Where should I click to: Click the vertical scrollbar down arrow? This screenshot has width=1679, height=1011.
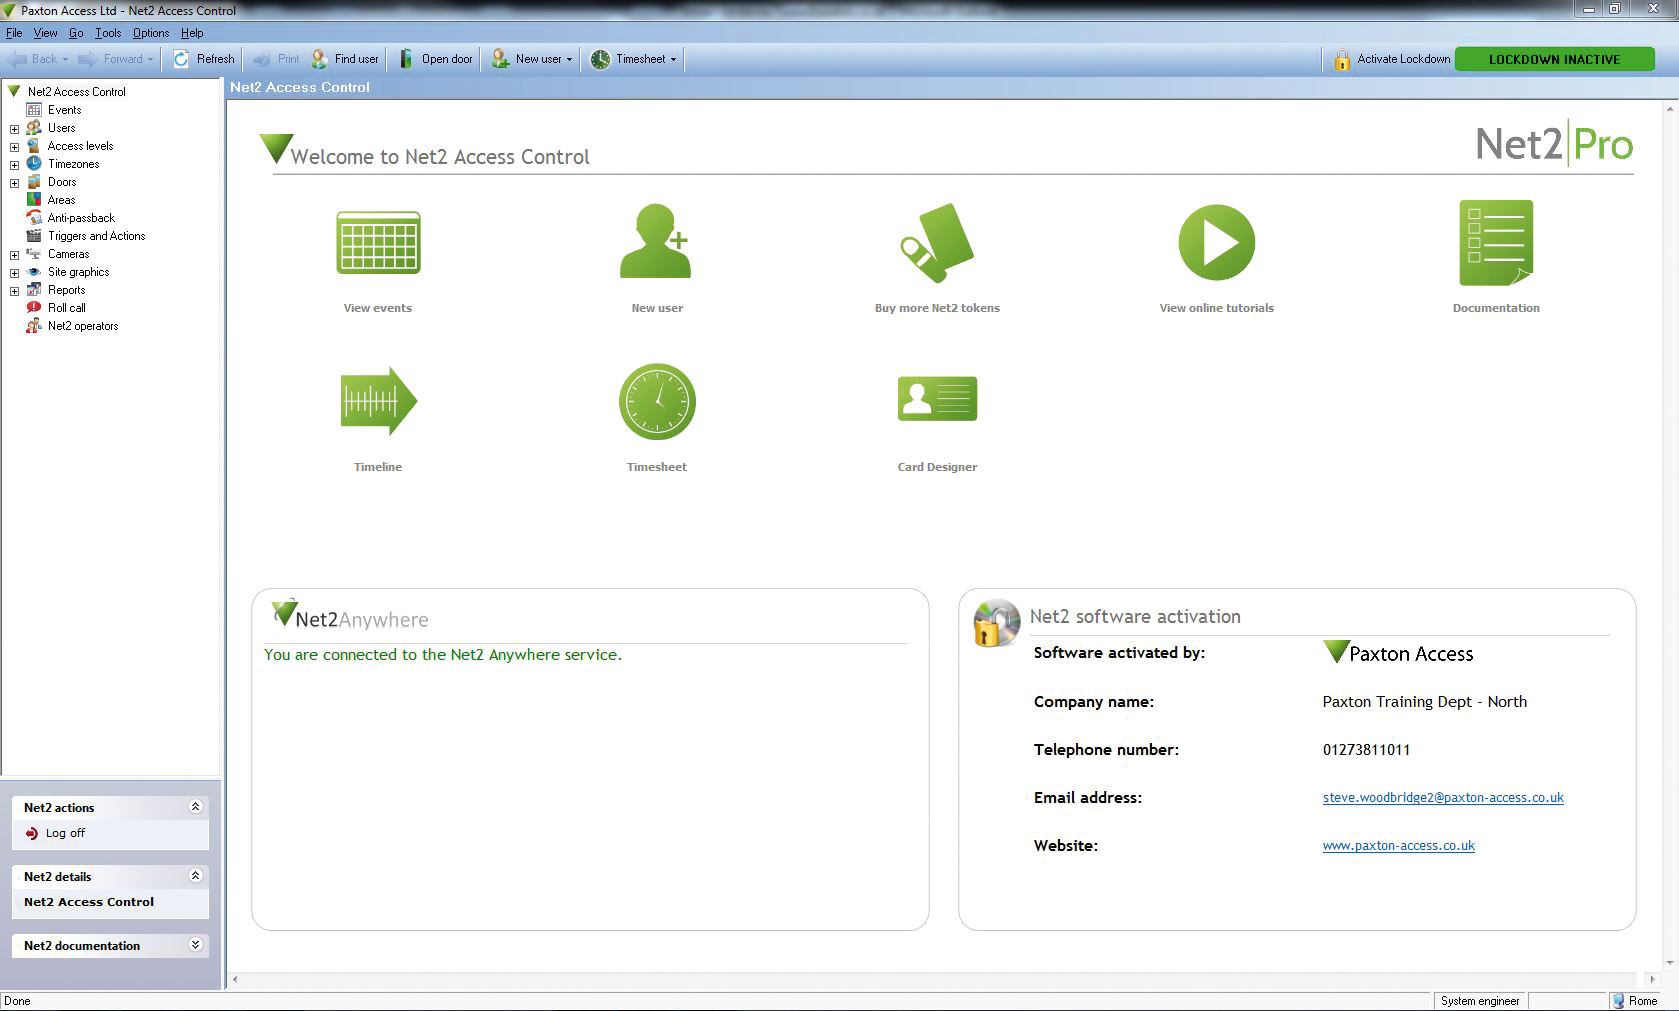pyautogui.click(x=1670, y=964)
